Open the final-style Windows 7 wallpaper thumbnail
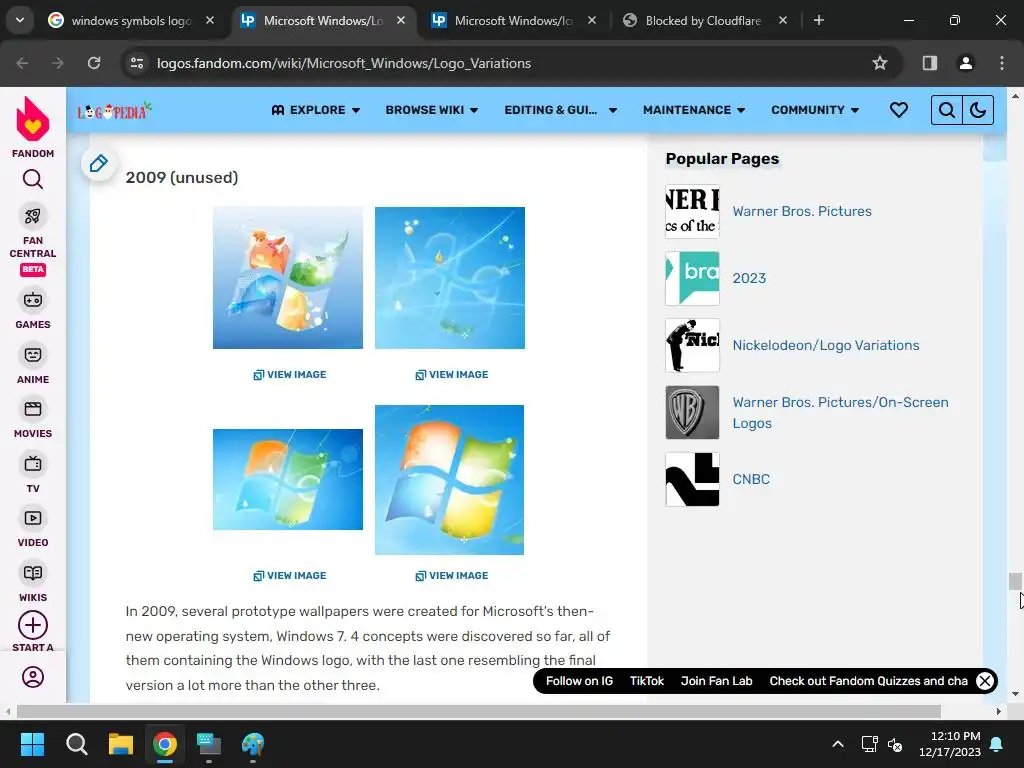 [449, 479]
